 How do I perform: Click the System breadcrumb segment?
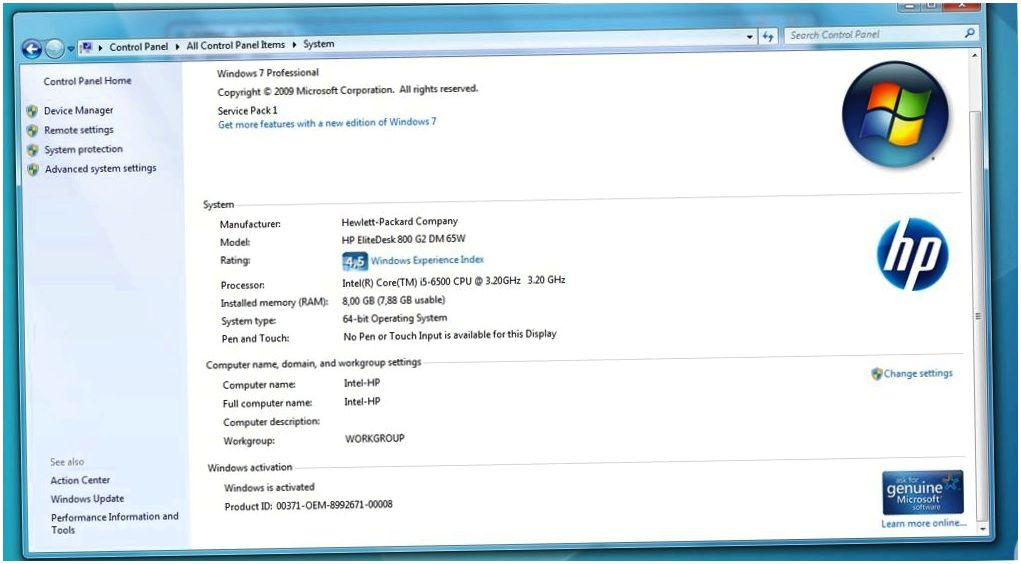pos(319,44)
